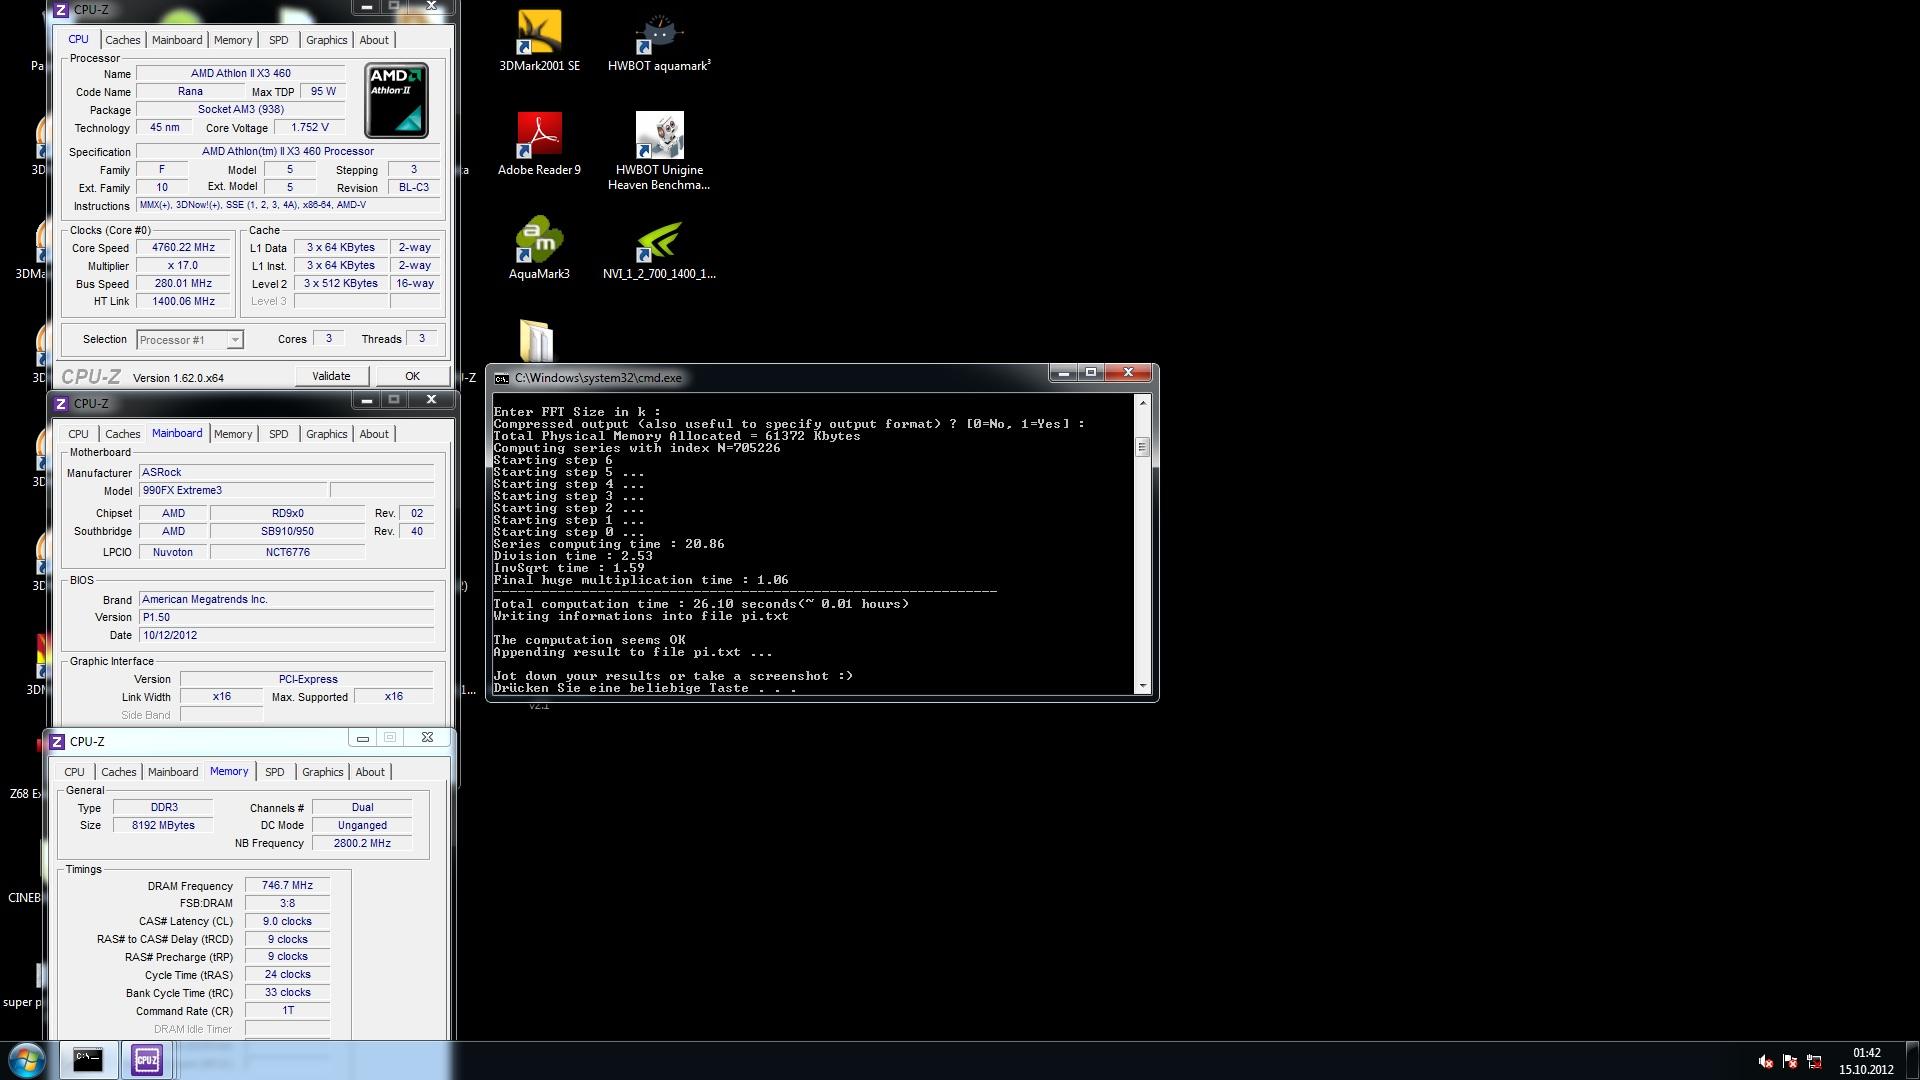Screen dimensions: 1920x1080
Task: Click the motherboard Model 990FX Extreme3
Action: coord(233,491)
